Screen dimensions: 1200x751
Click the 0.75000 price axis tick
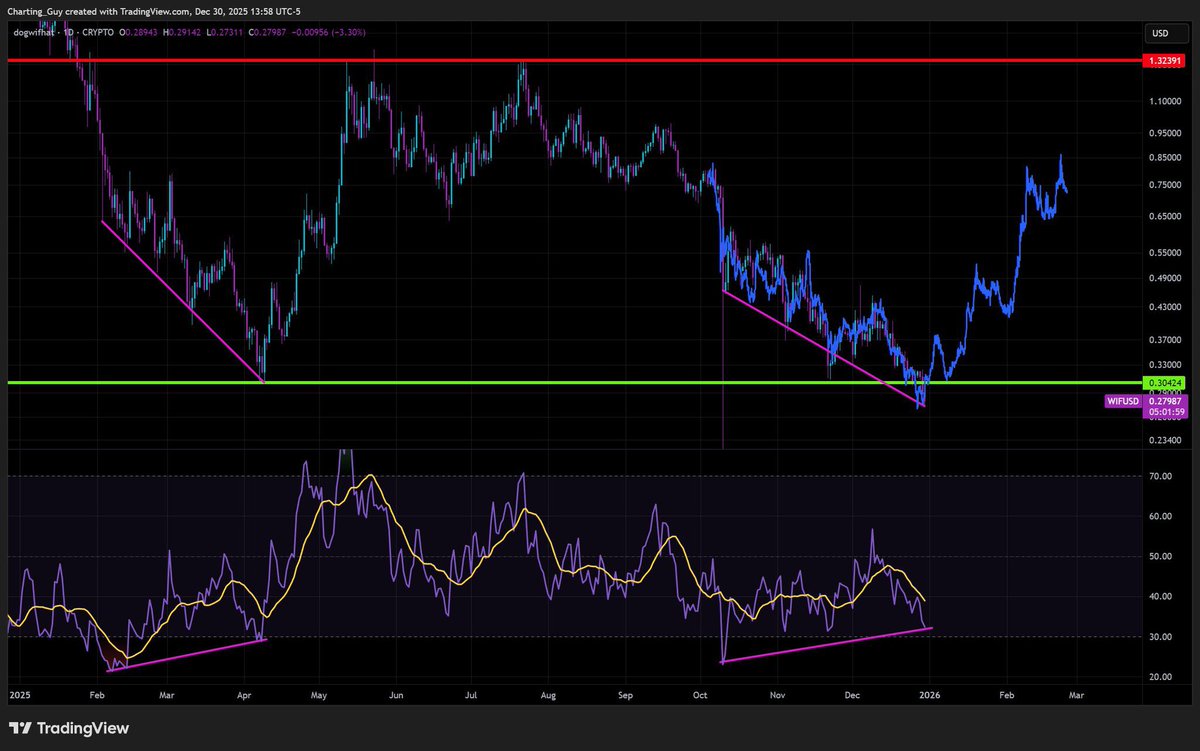(x=1165, y=185)
